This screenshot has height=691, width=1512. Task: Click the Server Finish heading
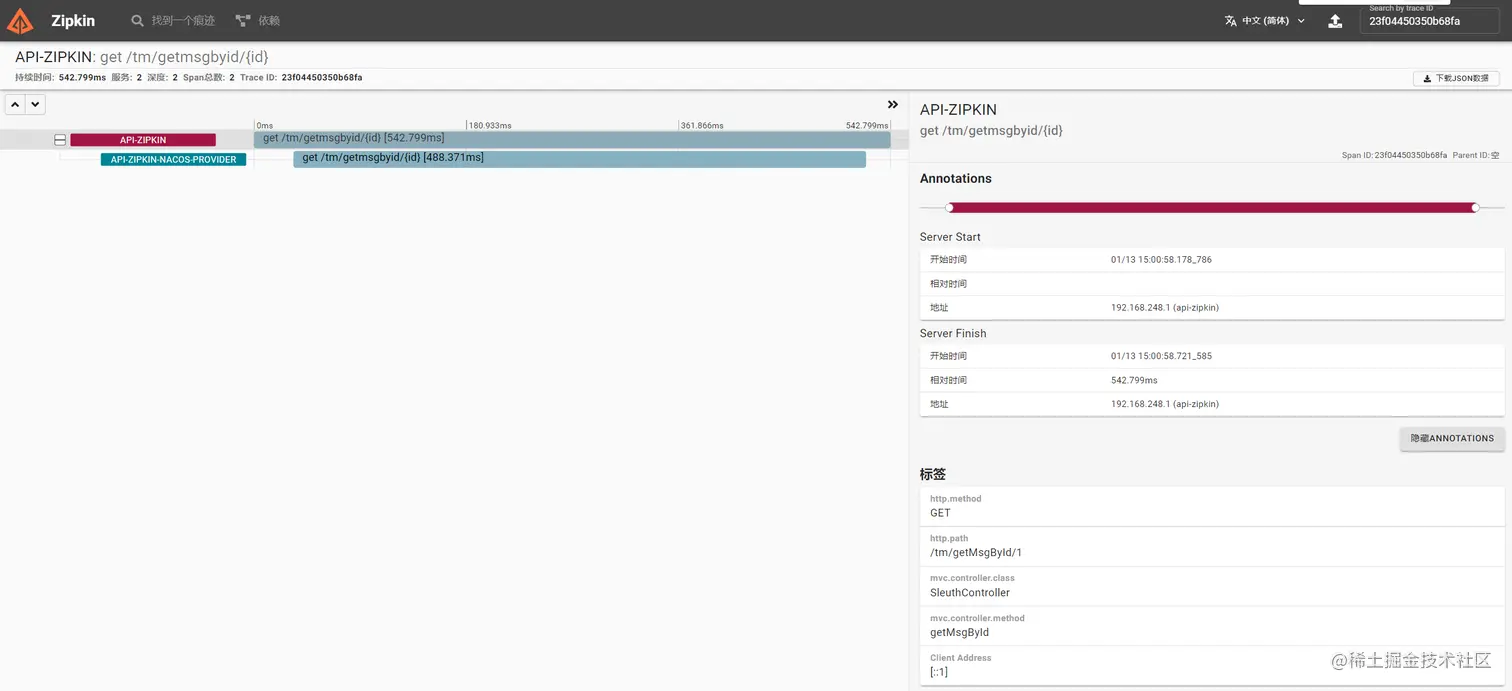[953, 333]
